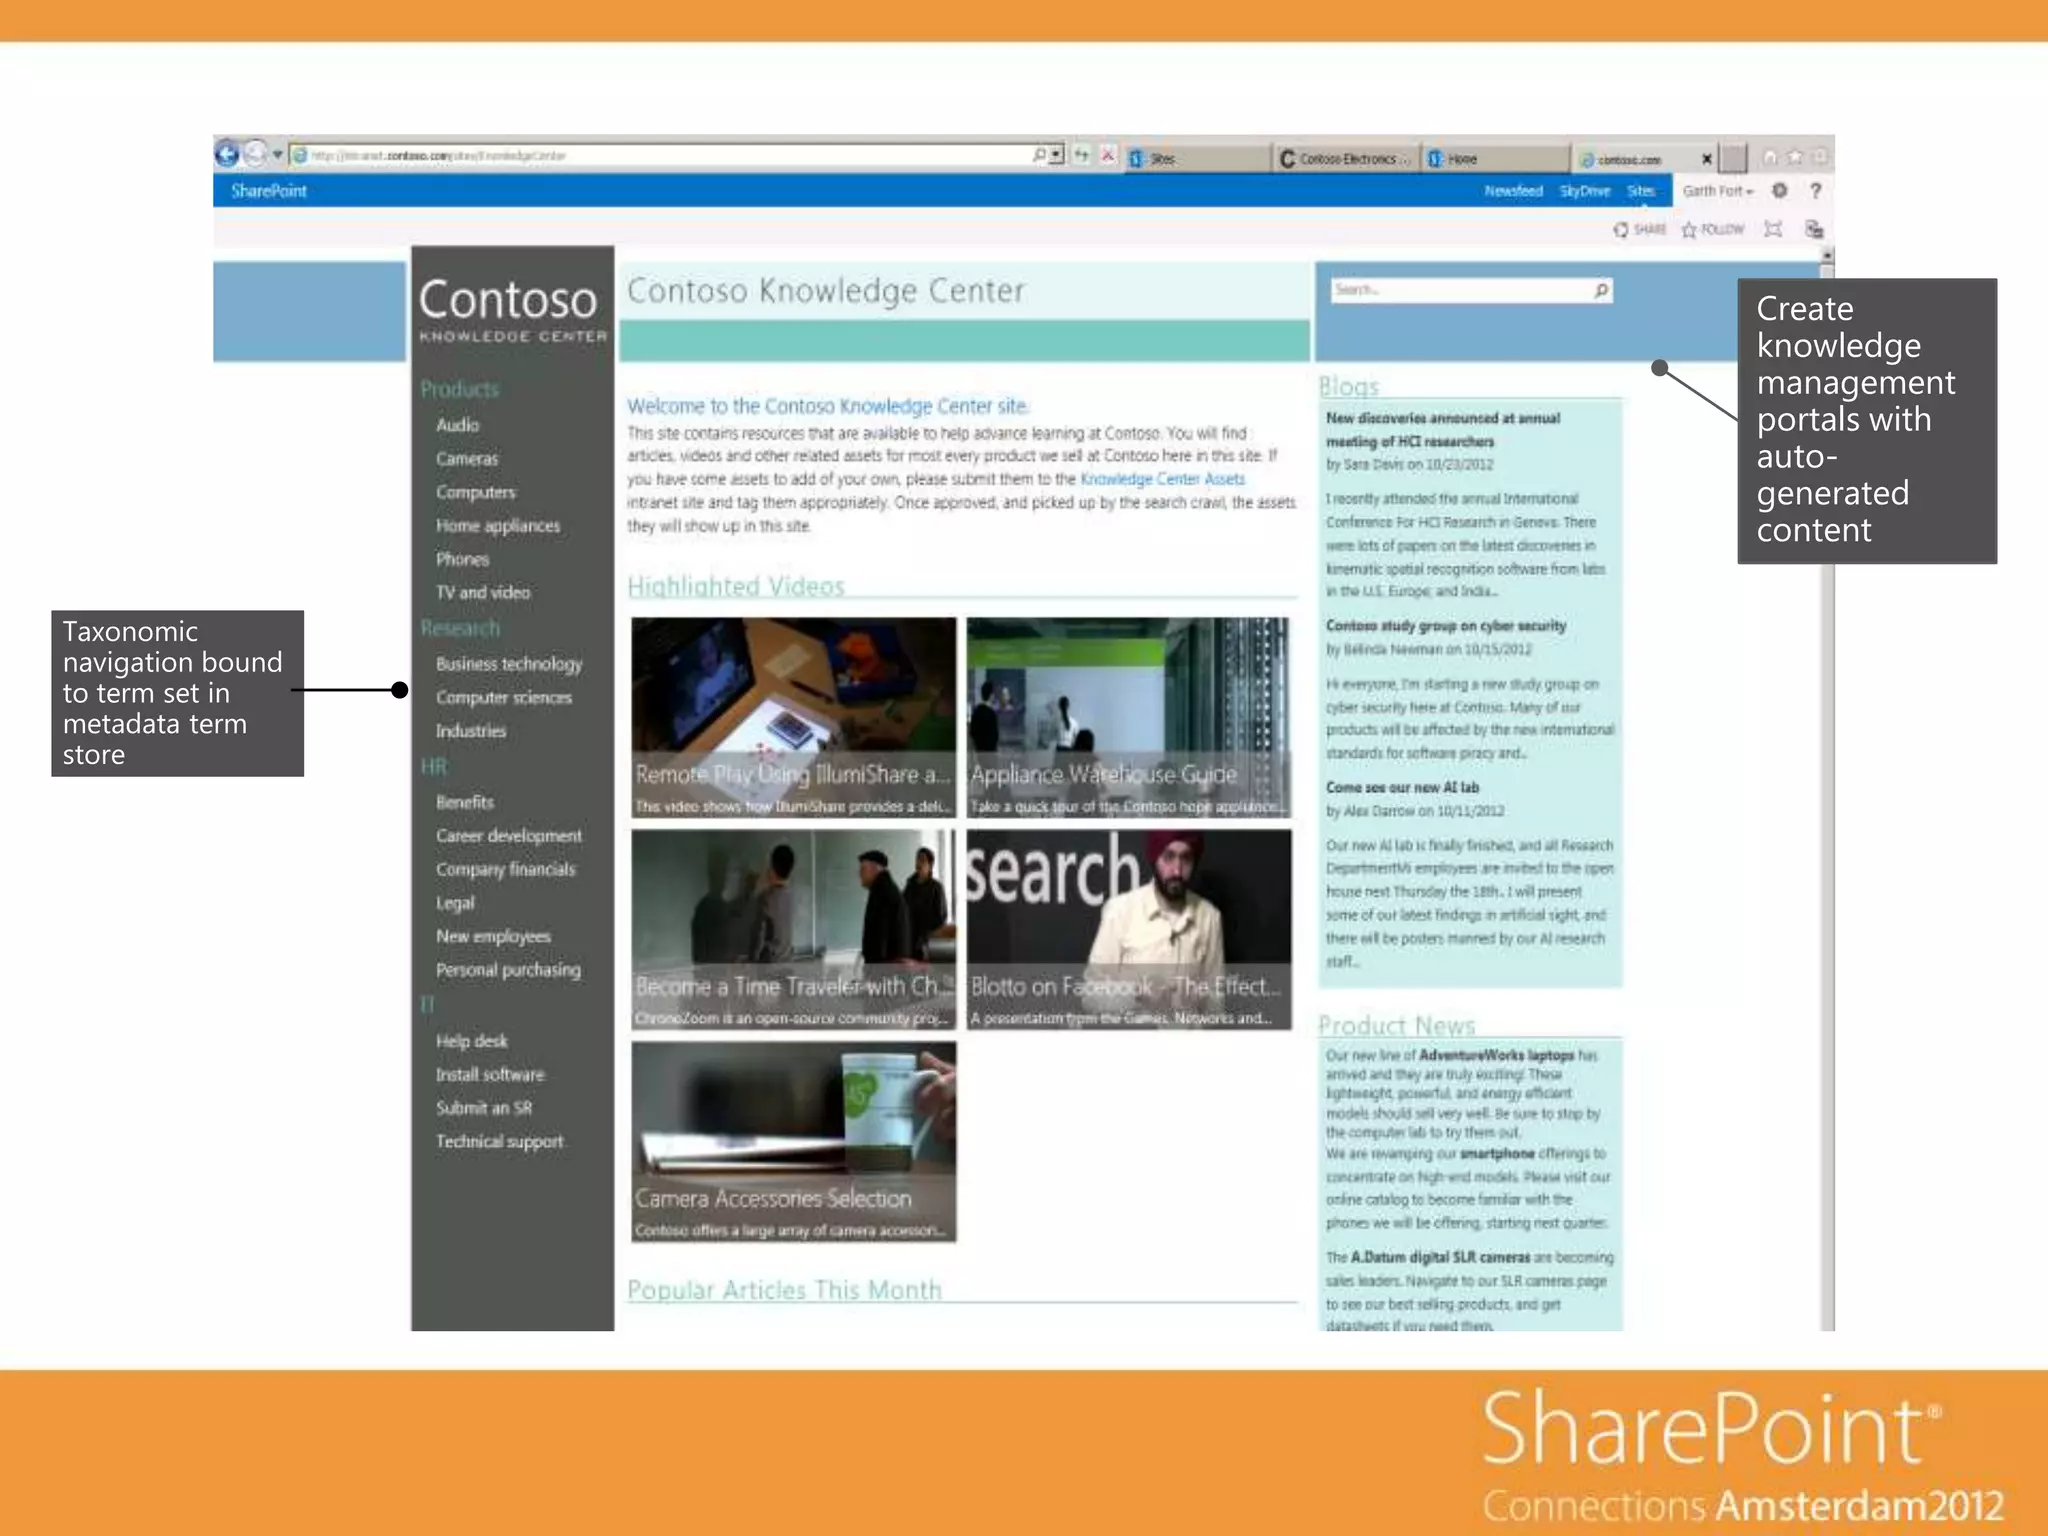Select Technical support in the navigation

pyautogui.click(x=500, y=1142)
